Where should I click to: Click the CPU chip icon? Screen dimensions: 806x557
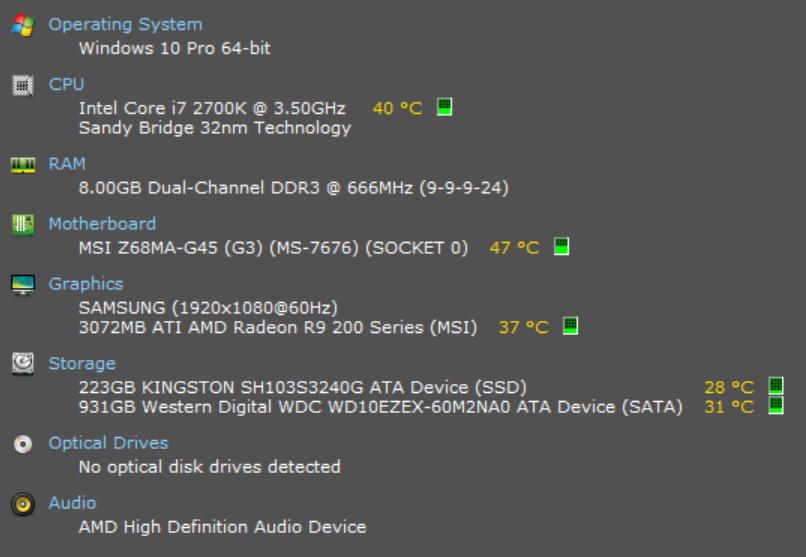click(x=23, y=85)
